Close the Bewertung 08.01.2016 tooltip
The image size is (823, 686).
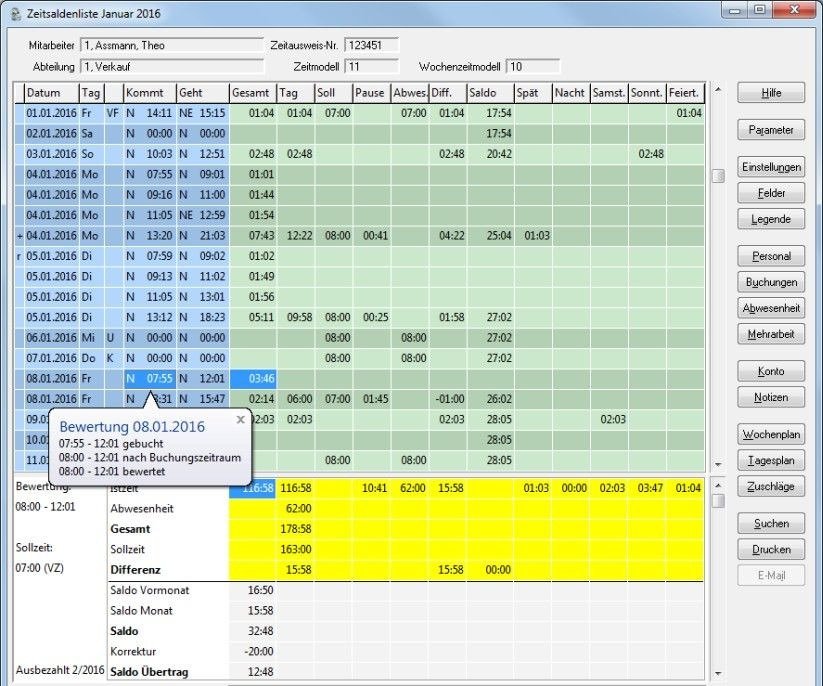coord(240,419)
